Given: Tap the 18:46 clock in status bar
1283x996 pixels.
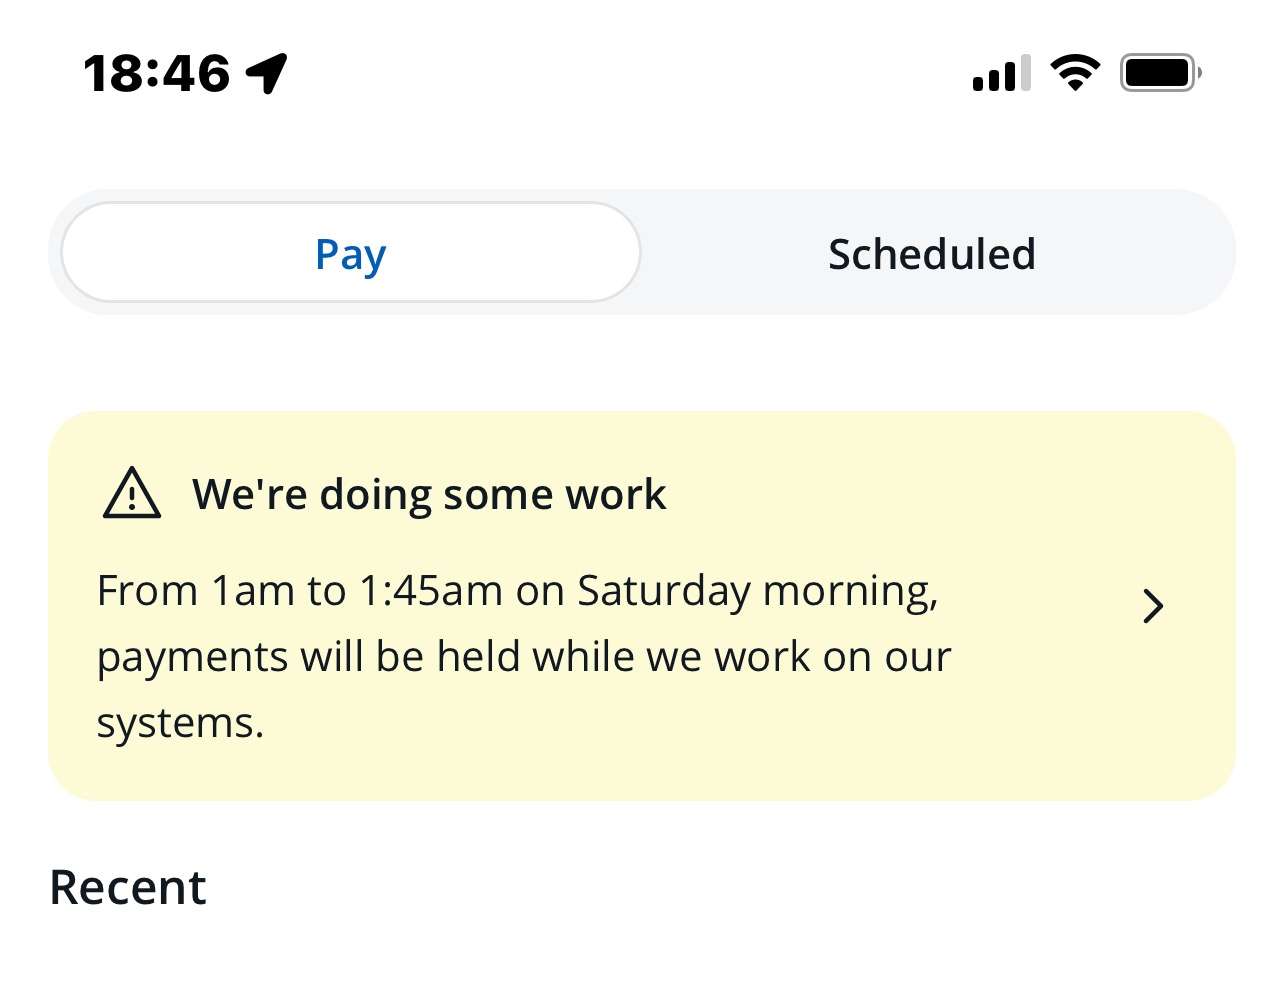Looking at the screenshot, I should coord(157,74).
